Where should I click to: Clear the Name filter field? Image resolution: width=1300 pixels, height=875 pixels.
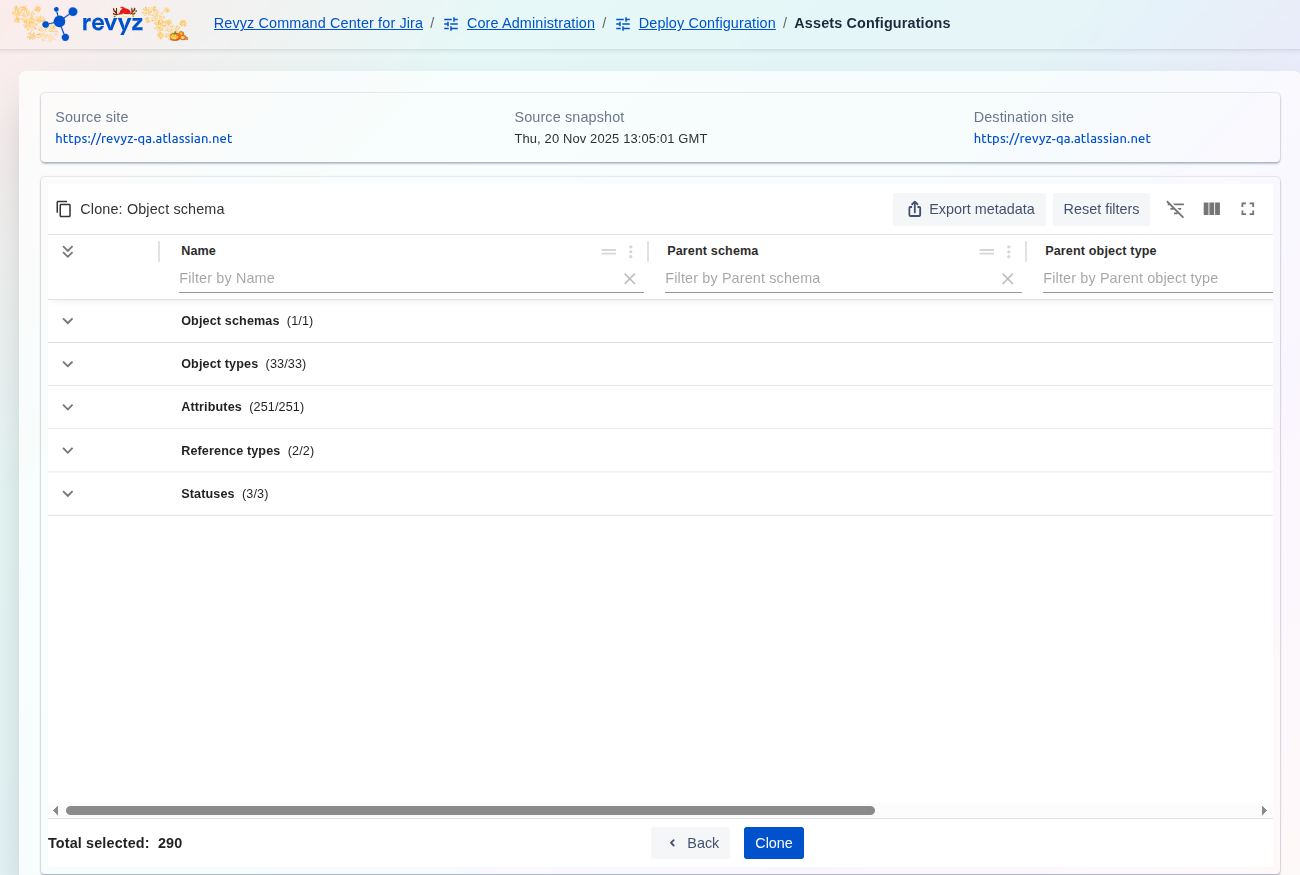630,279
